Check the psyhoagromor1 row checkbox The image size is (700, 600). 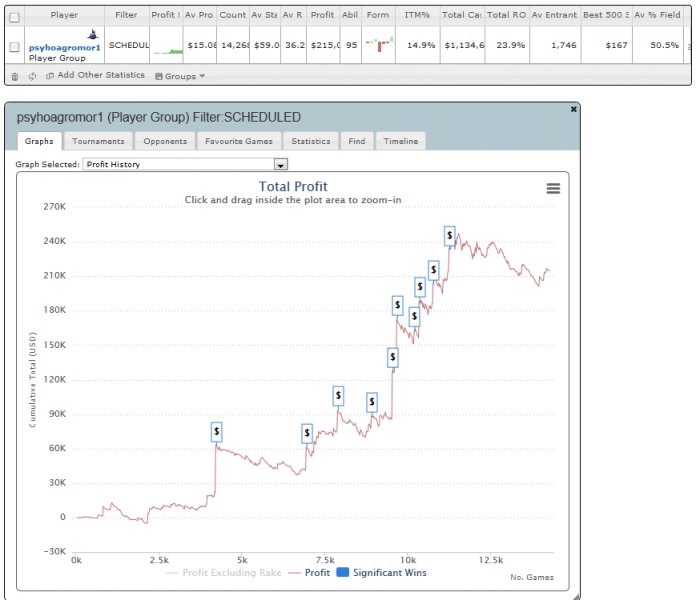pyautogui.click(x=14, y=46)
